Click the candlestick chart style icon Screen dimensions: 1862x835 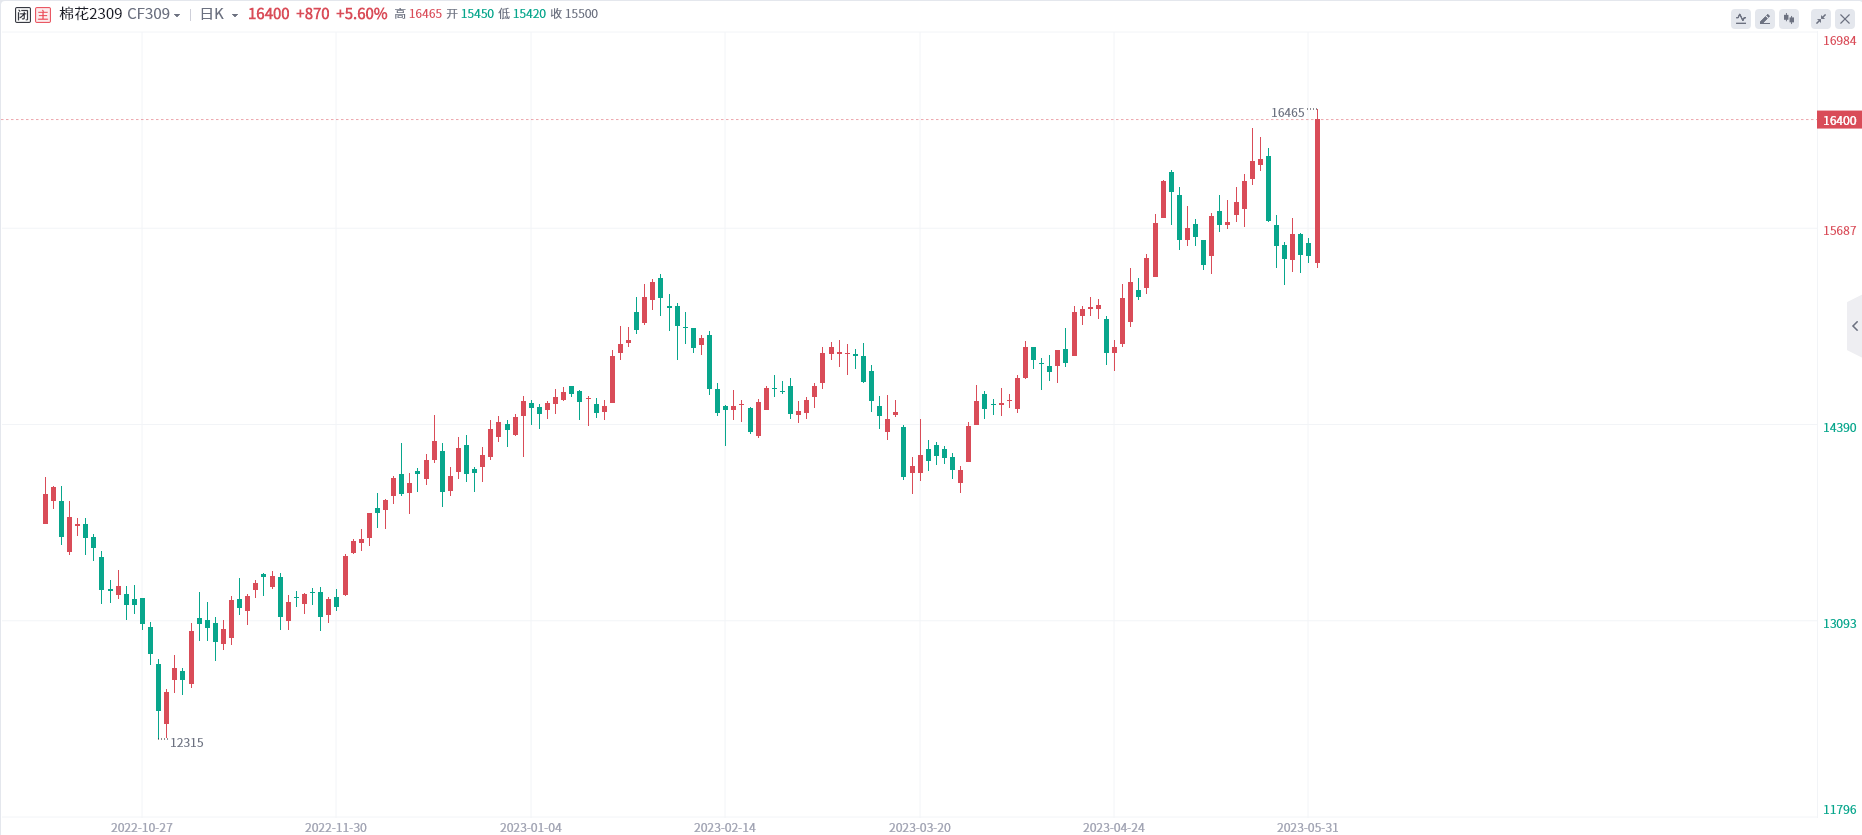(1789, 19)
